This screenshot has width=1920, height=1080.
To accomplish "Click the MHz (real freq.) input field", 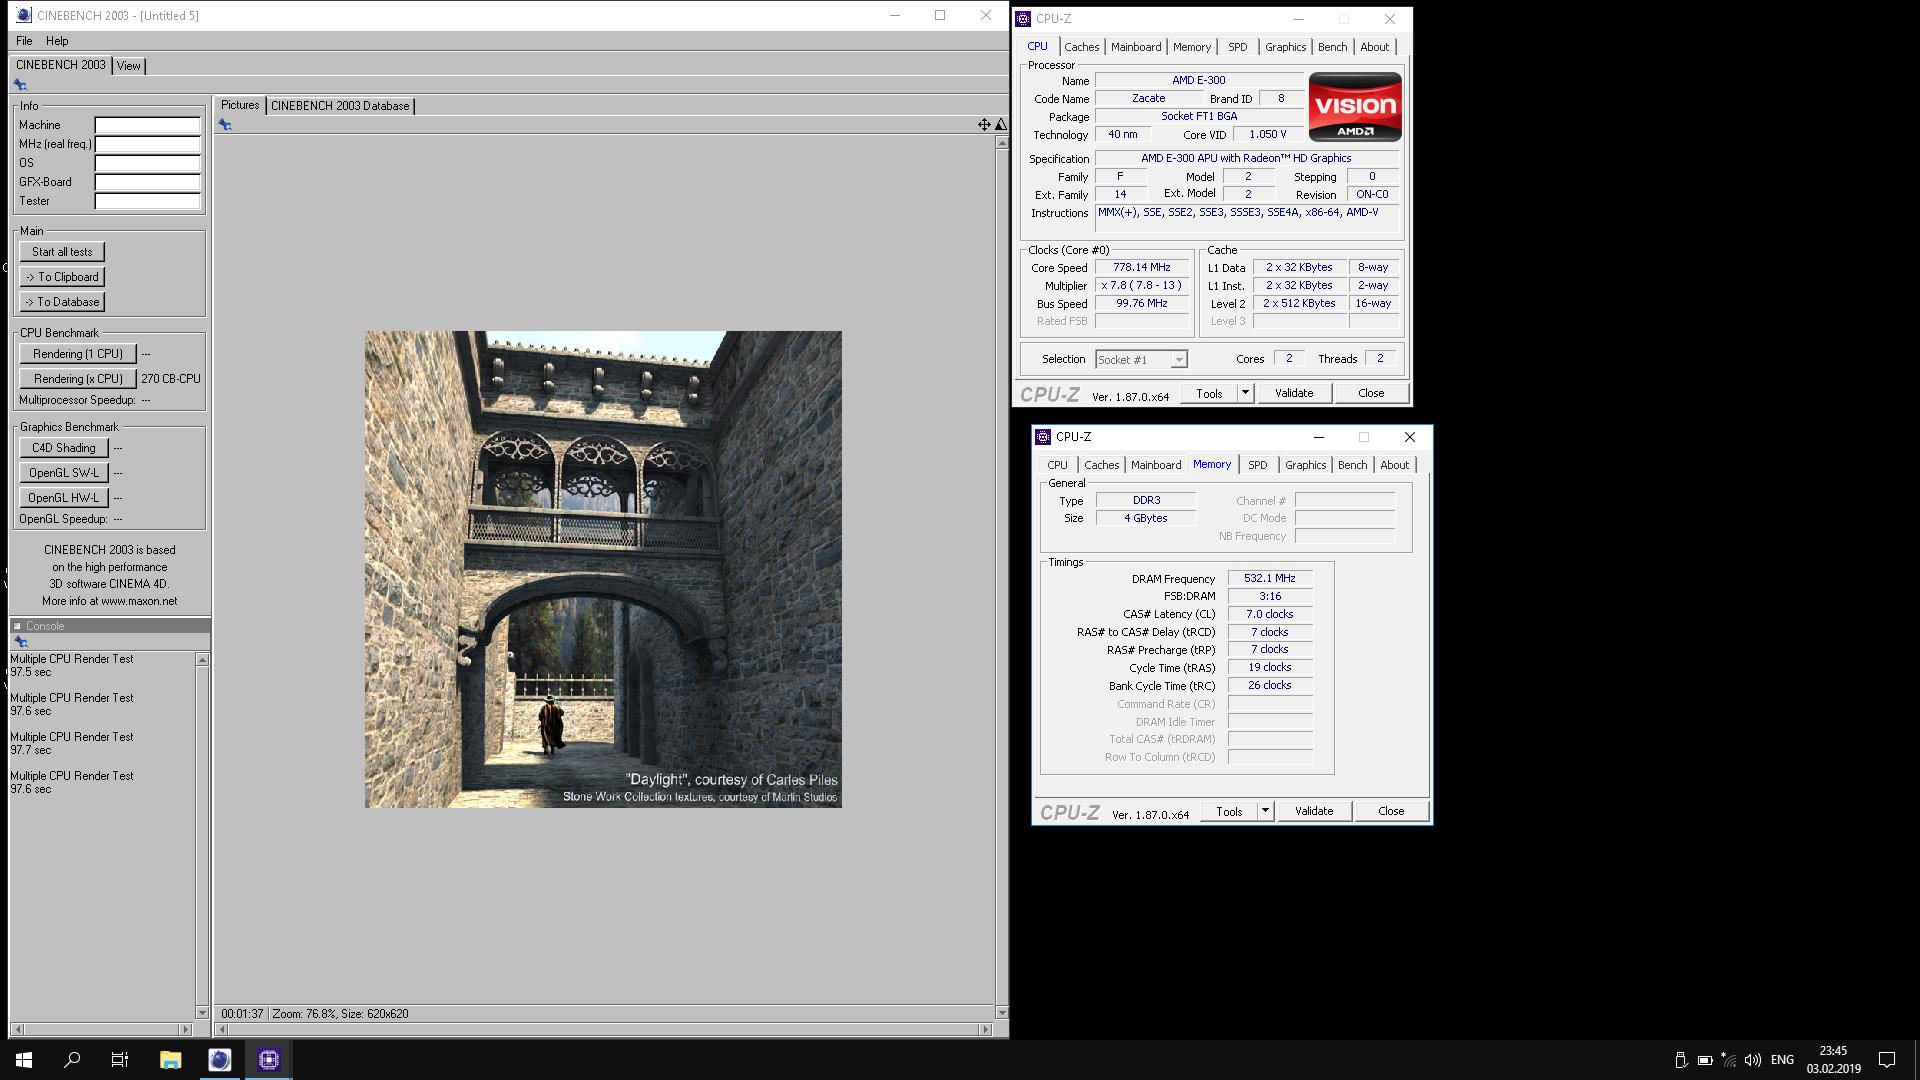I will 148,144.
